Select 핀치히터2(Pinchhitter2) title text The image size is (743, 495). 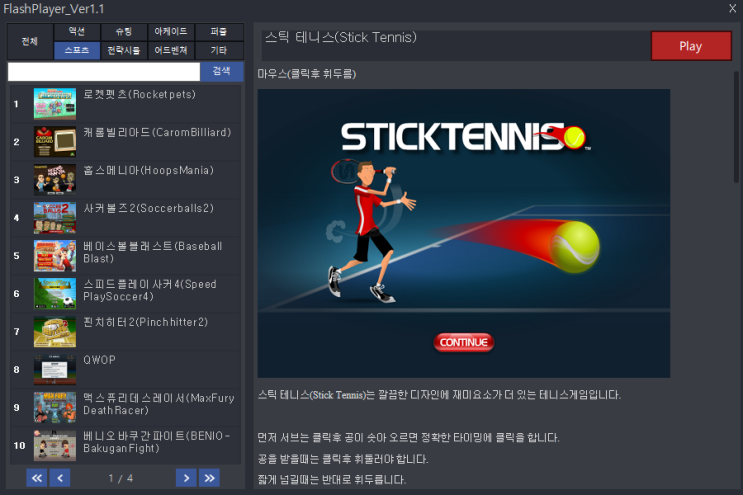145,322
